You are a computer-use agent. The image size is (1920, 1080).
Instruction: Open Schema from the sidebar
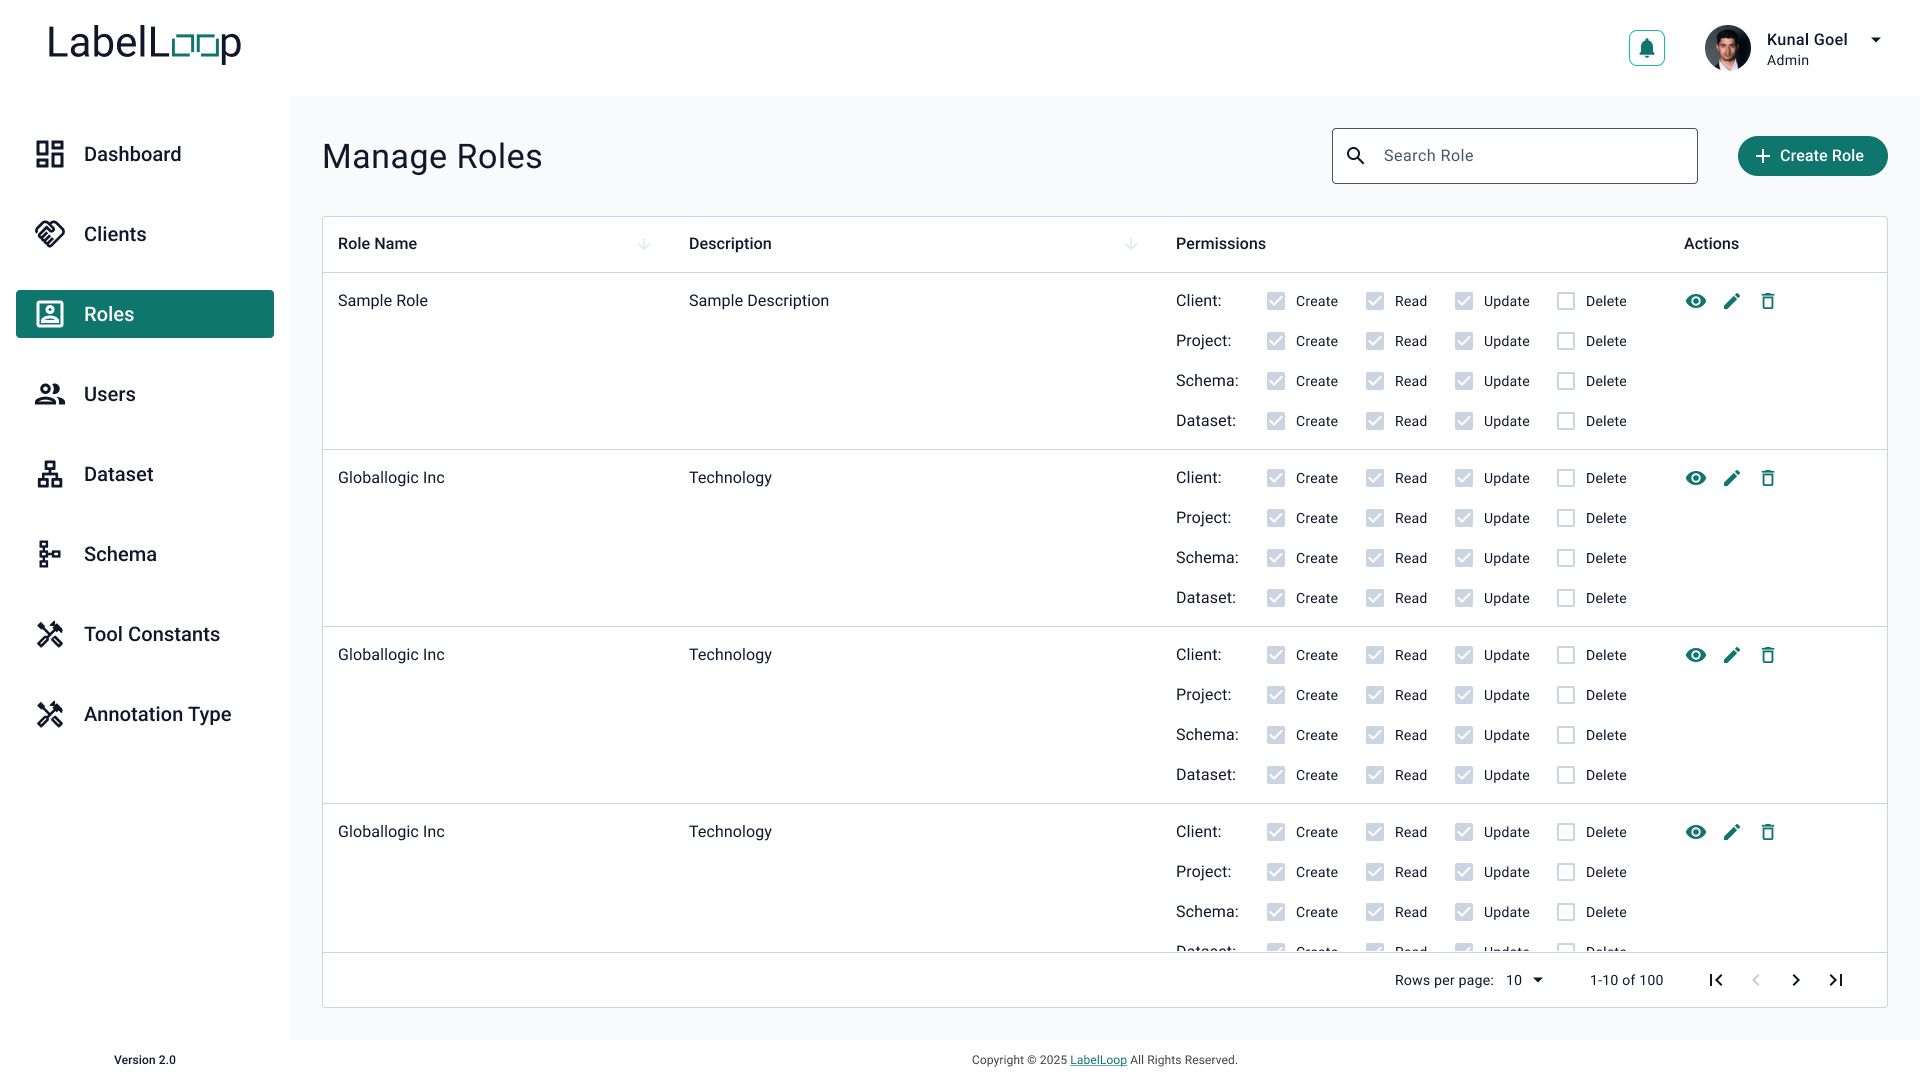click(145, 554)
